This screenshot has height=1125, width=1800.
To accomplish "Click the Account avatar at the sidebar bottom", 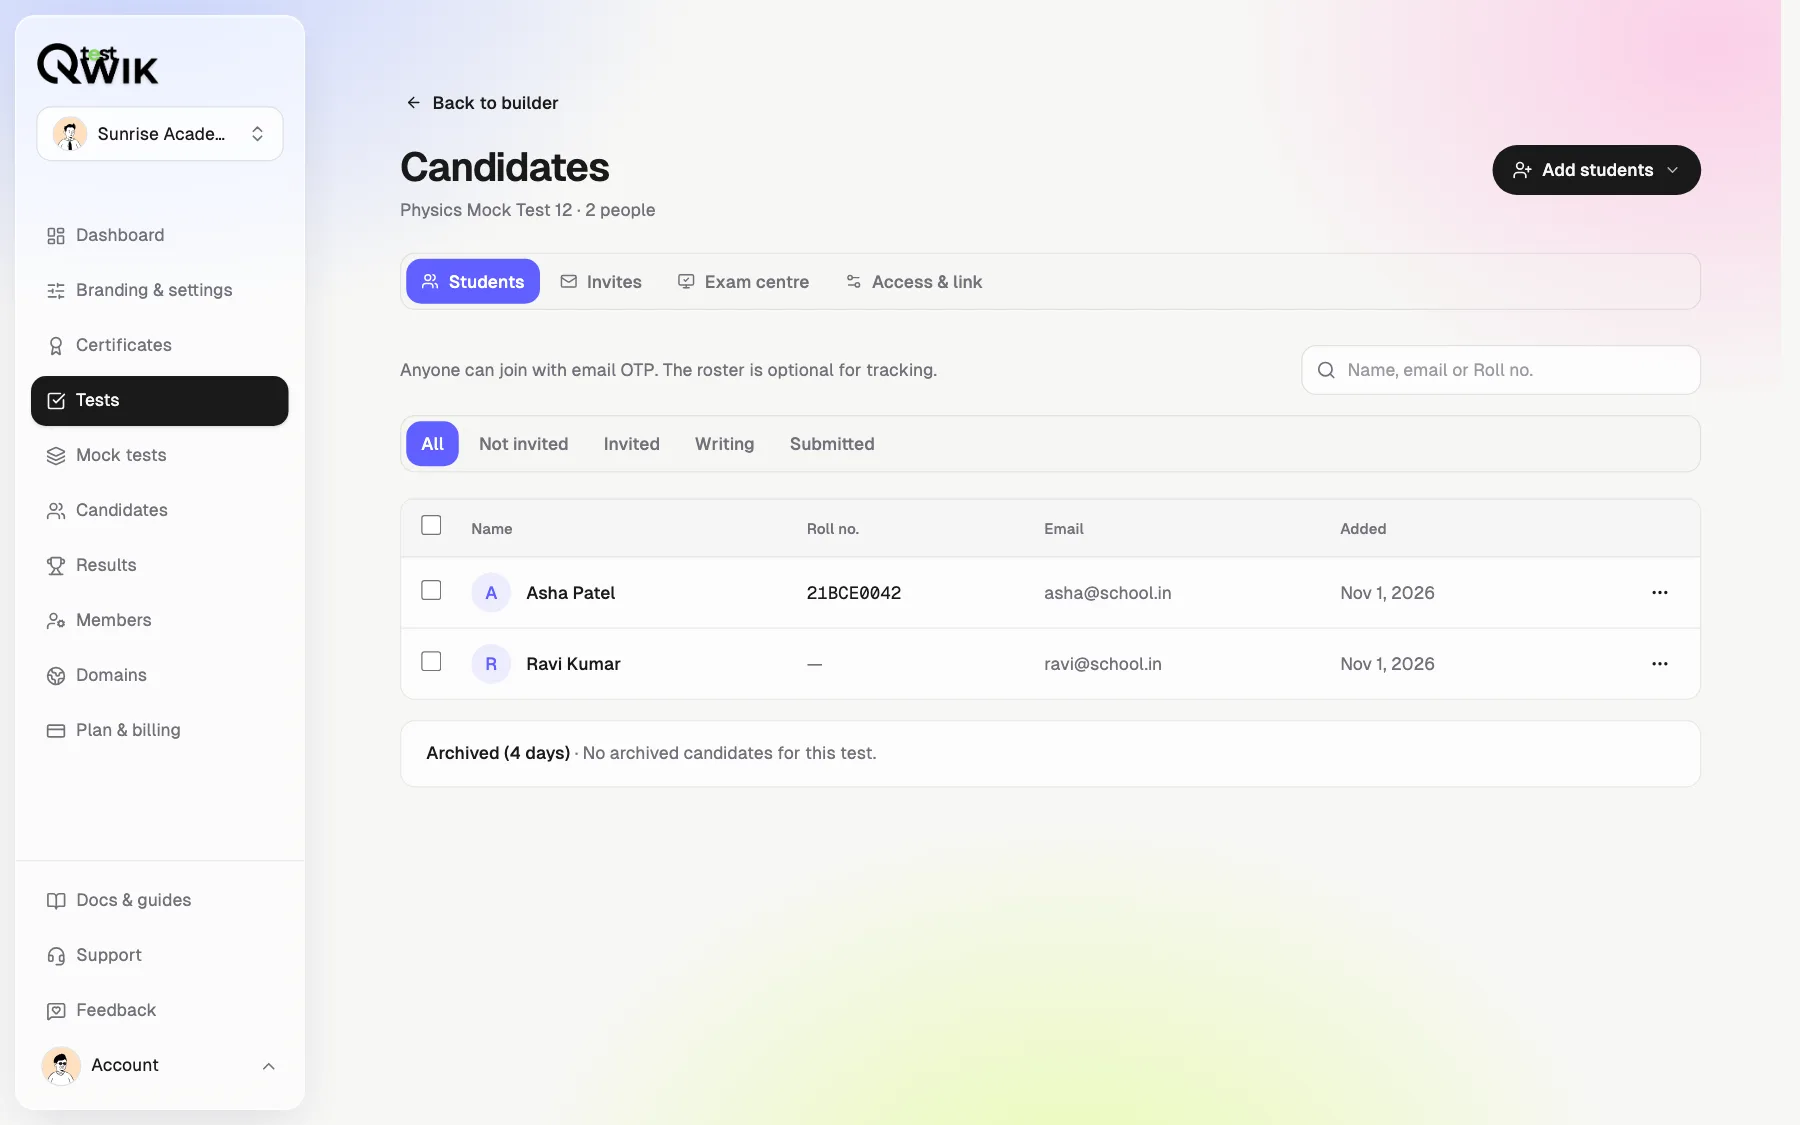I will [x=61, y=1066].
